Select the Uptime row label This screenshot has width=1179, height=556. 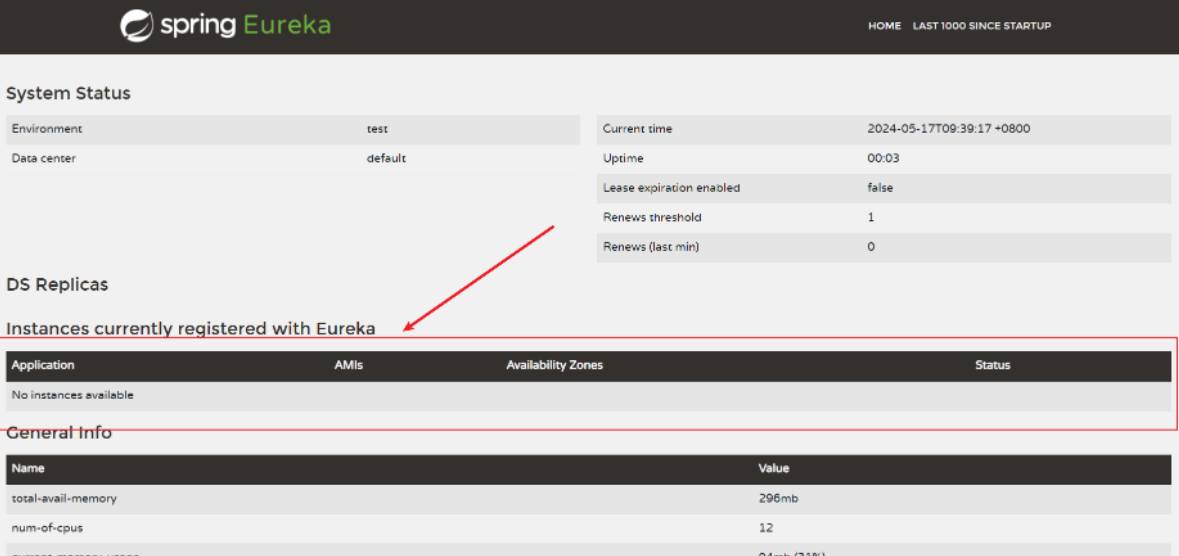(x=623, y=158)
